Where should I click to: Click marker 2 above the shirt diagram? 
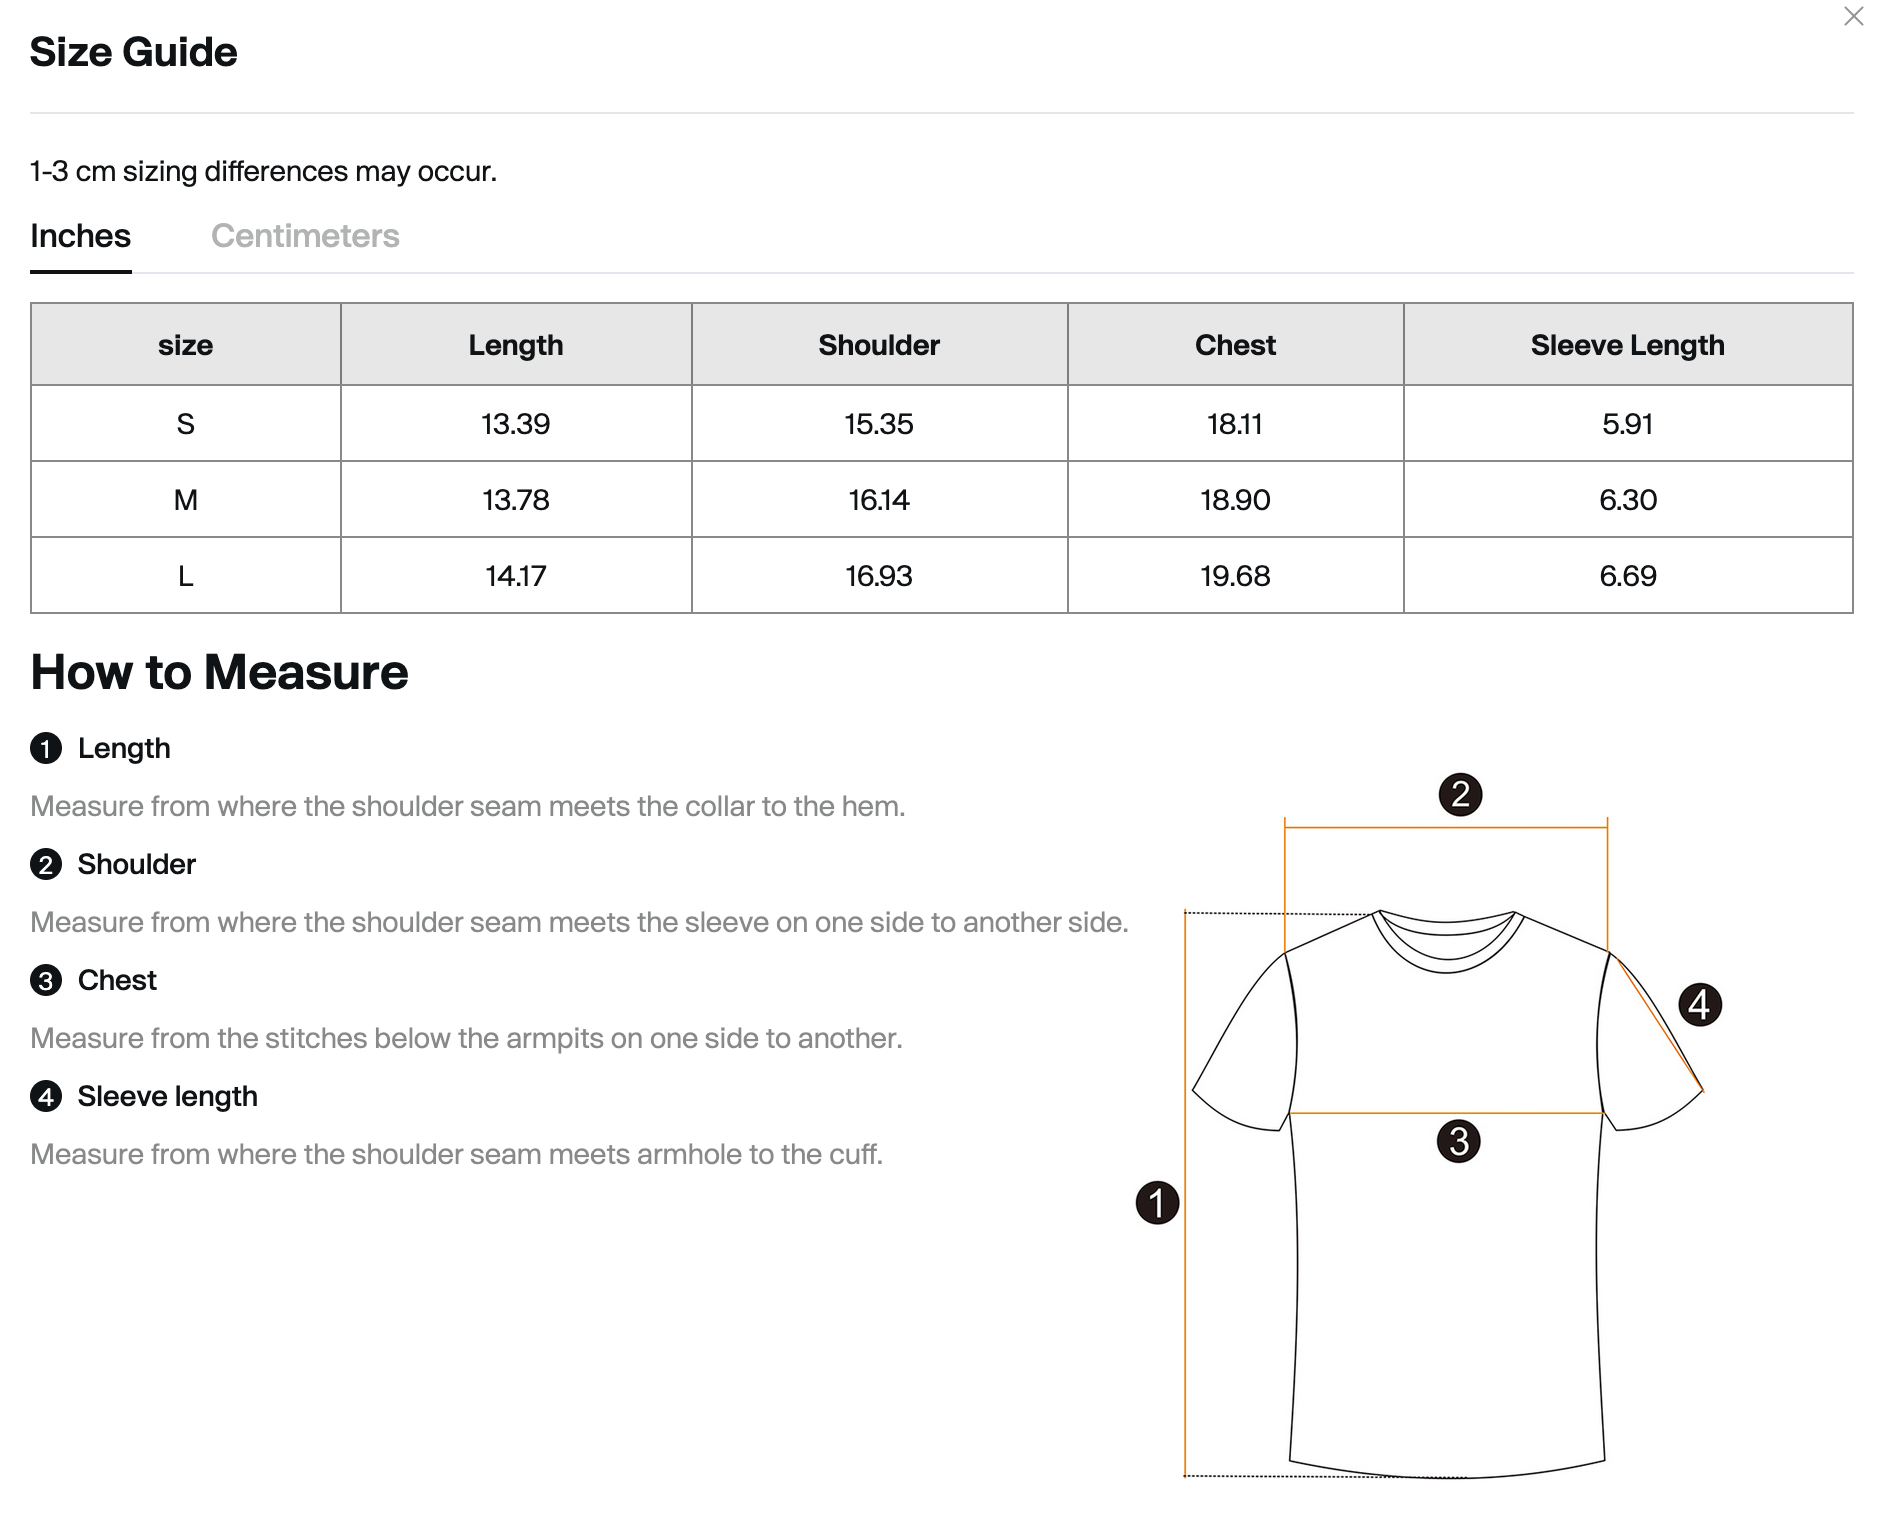pyautogui.click(x=1460, y=794)
